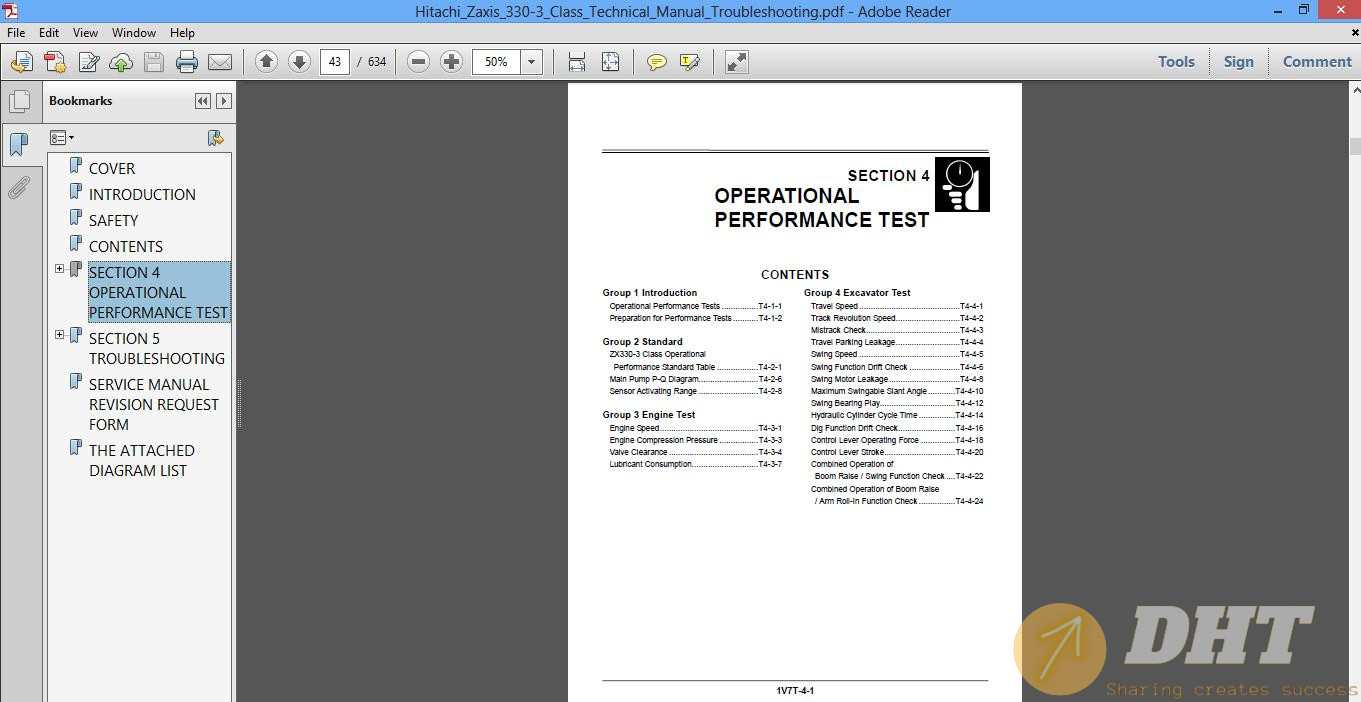Image resolution: width=1361 pixels, height=702 pixels.
Task: Click the fit one full page icon
Action: tap(610, 62)
